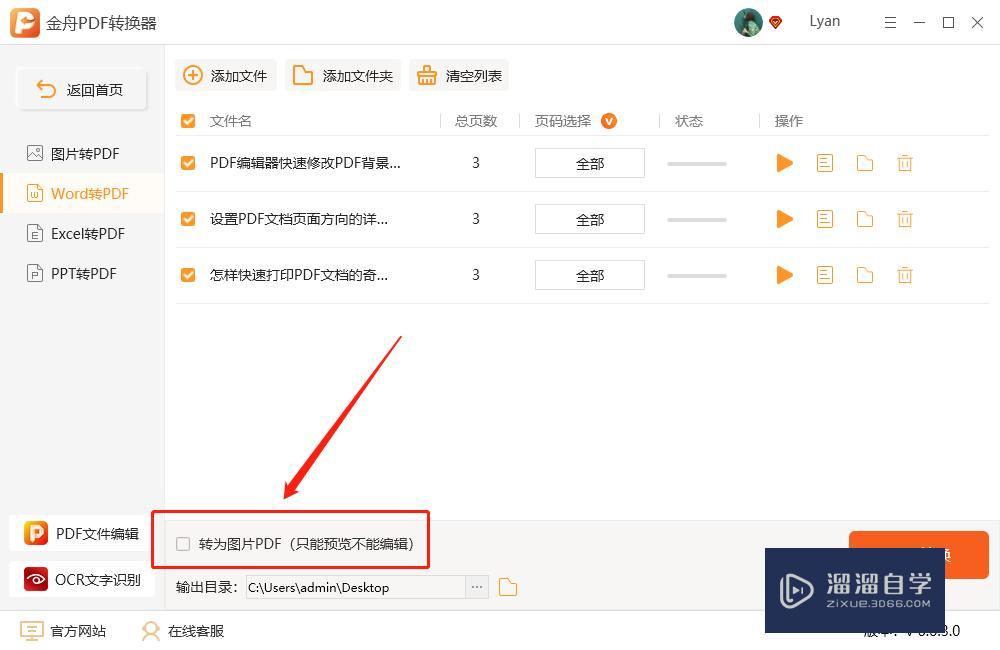
Task: Open the hamburger menu in title bar
Action: pos(890,23)
